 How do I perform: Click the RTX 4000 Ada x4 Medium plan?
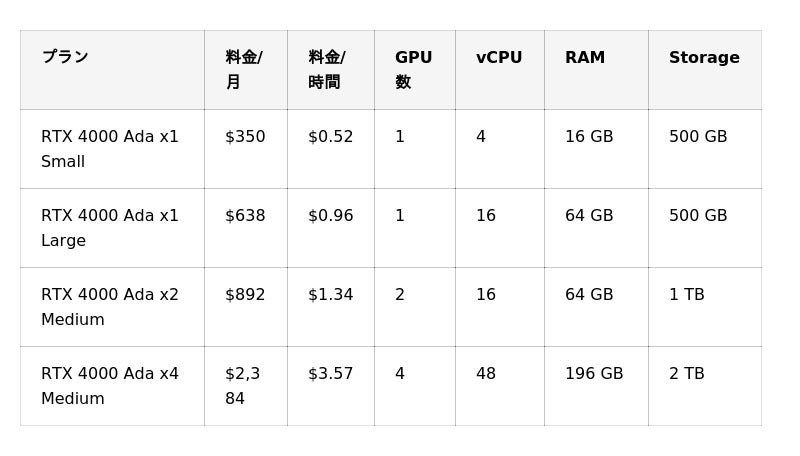(x=110, y=386)
